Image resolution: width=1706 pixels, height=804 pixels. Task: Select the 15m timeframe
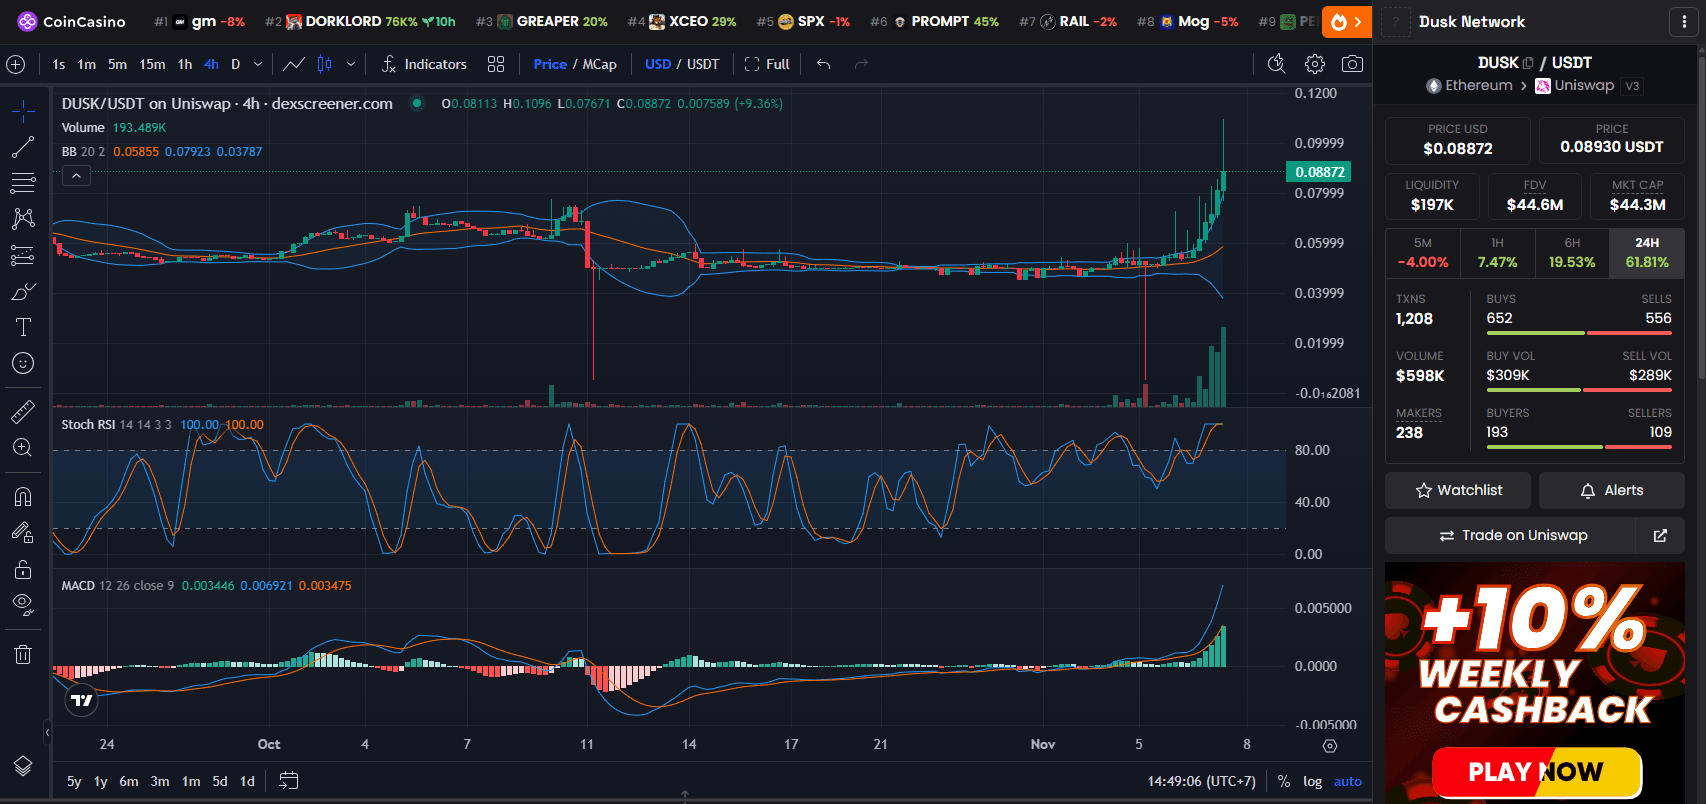click(x=152, y=64)
